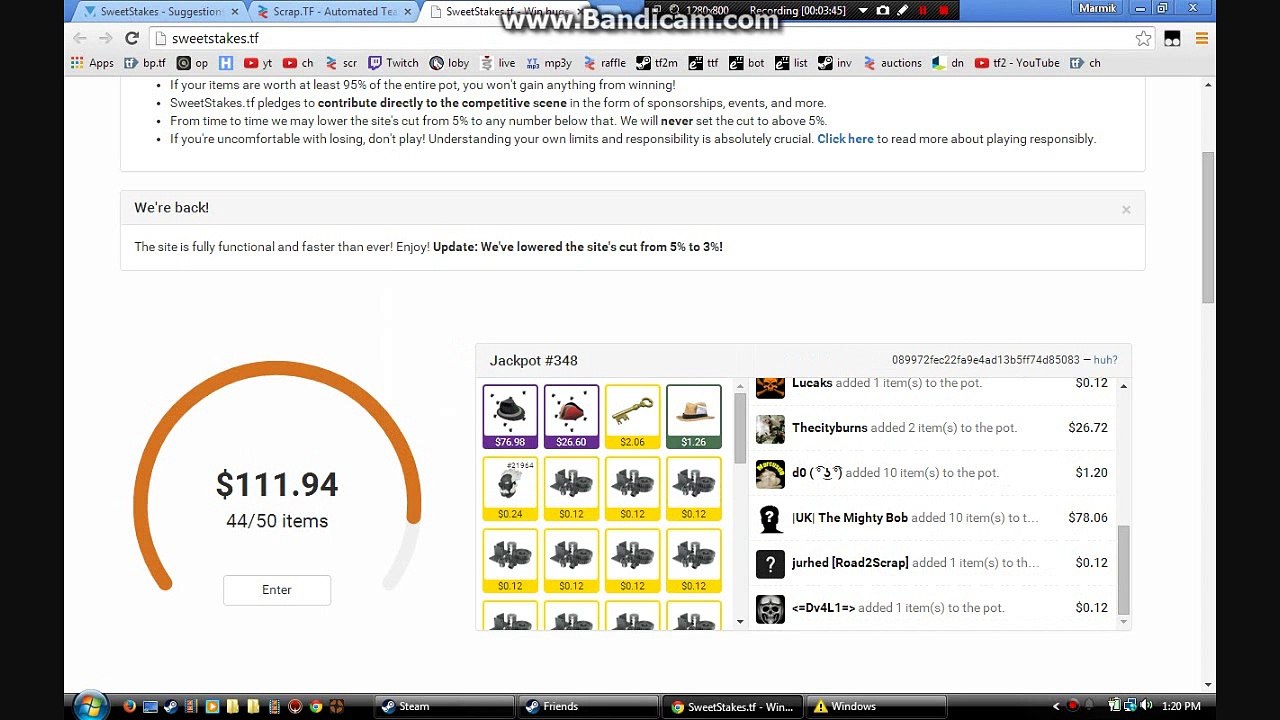This screenshot has height=720, width=1280.
Task: Close the Scrap.TF tab
Action: tap(407, 12)
